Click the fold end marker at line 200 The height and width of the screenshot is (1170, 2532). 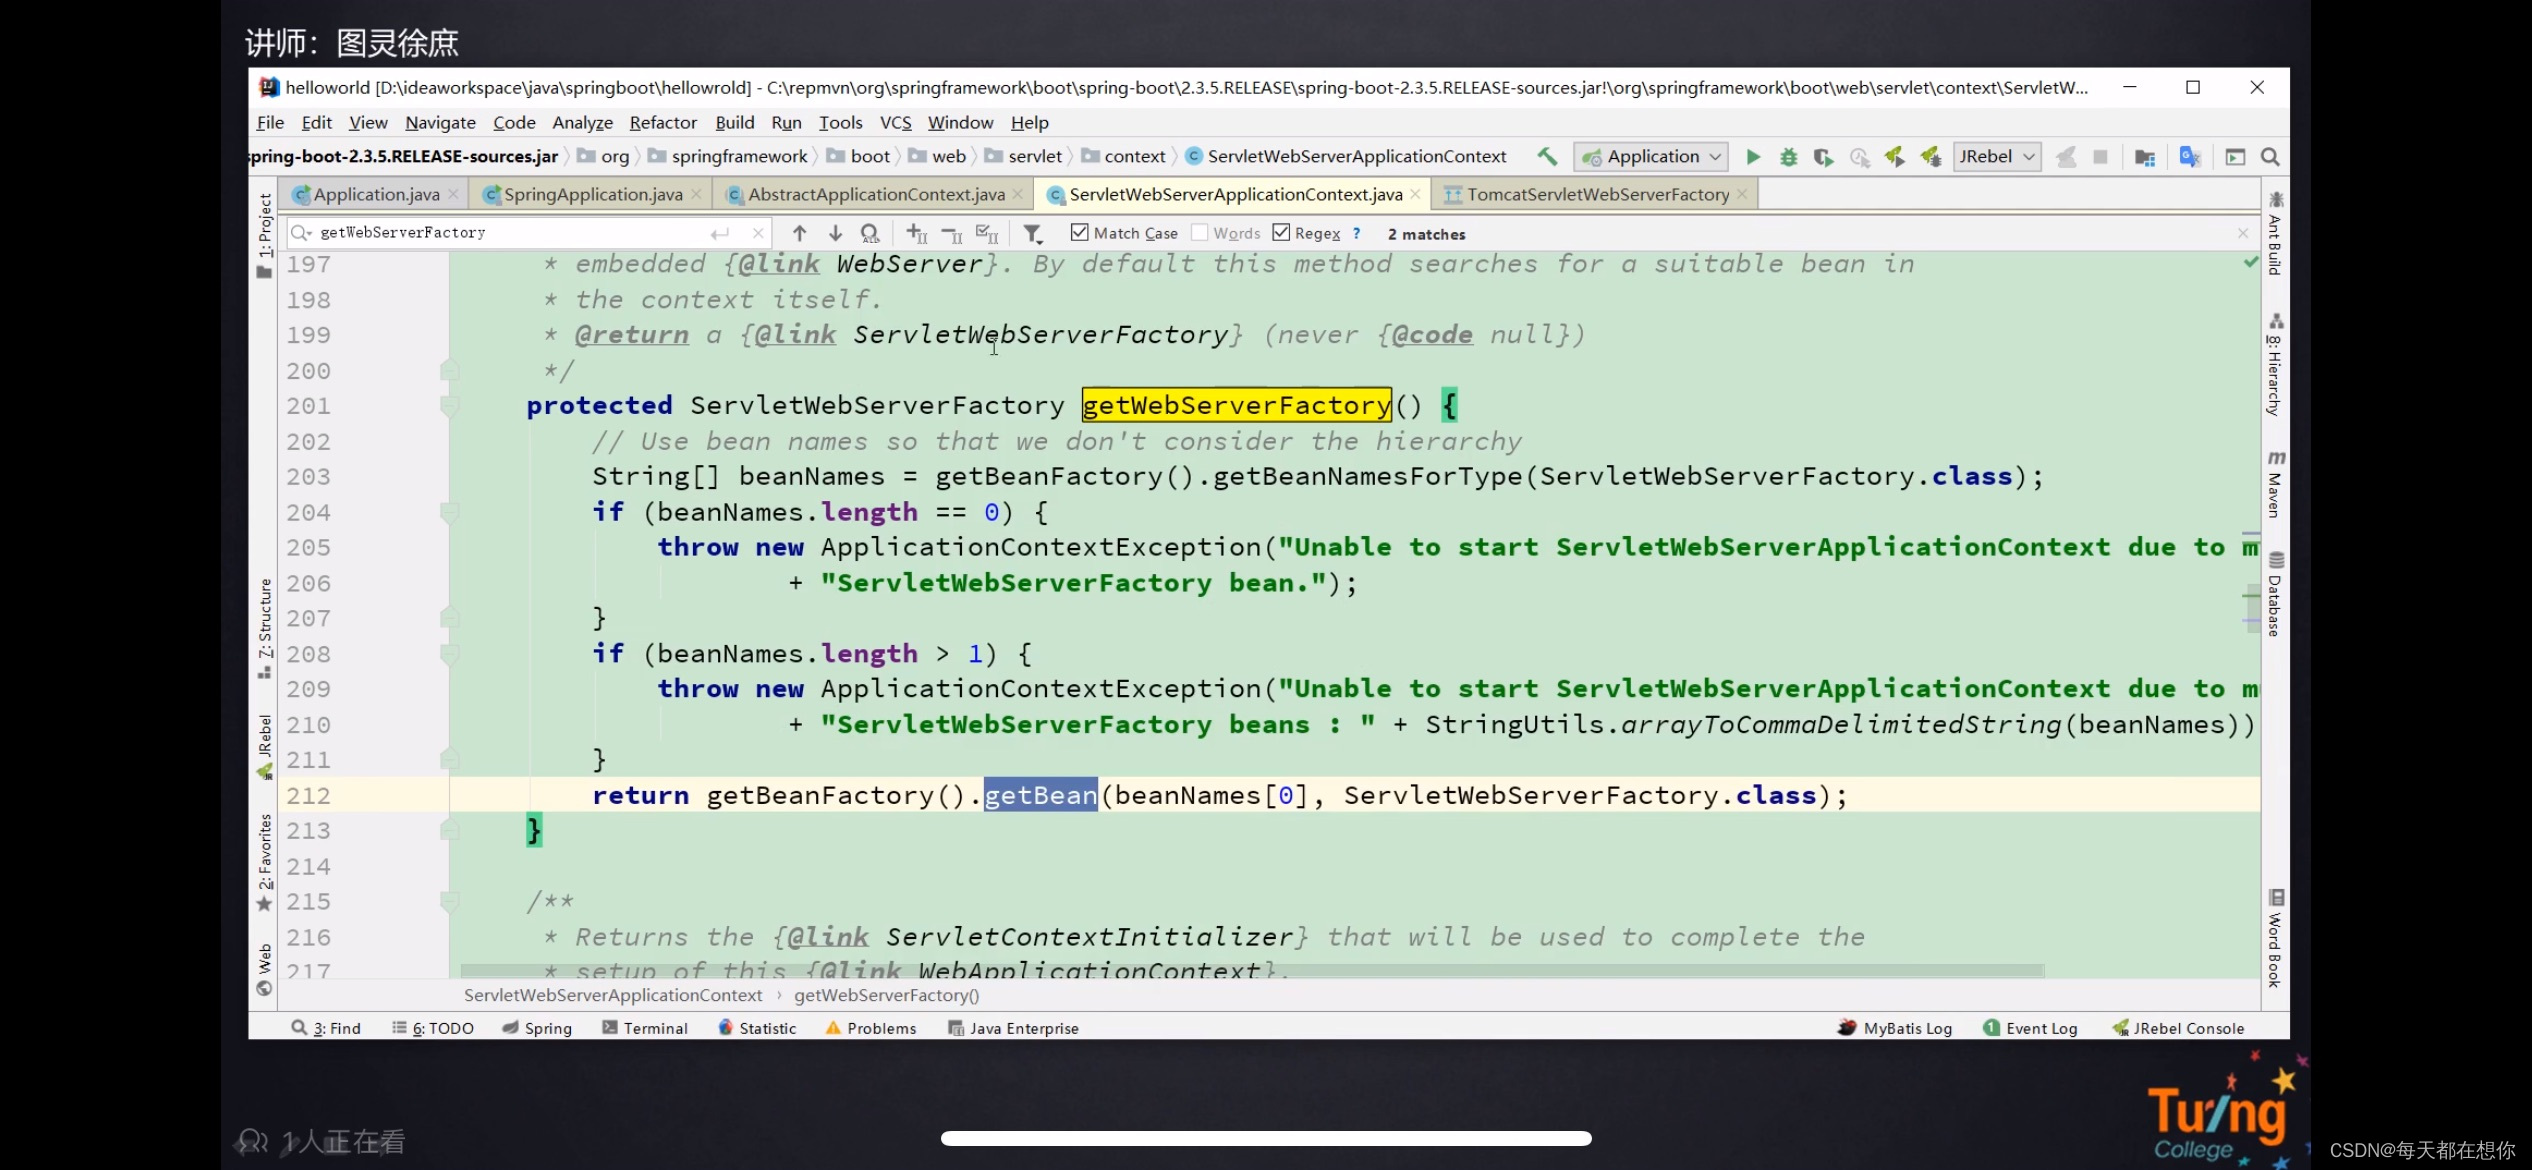(x=449, y=371)
